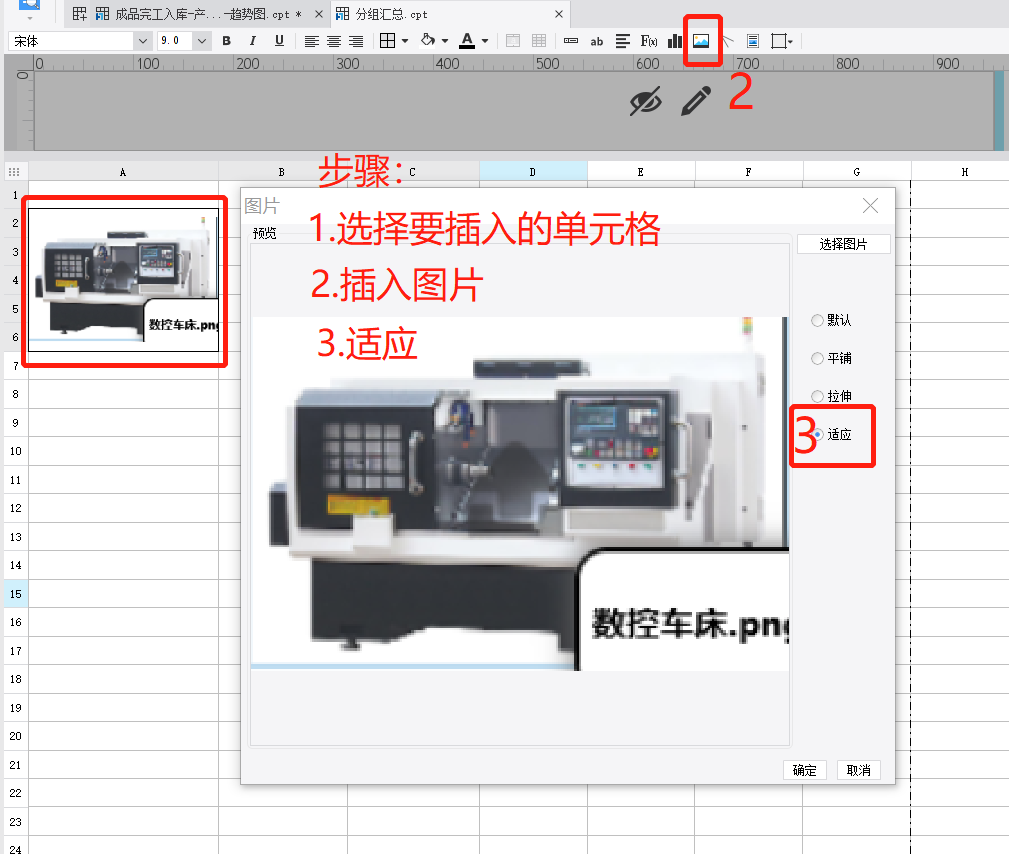Screen dimensions: 1009x854
Task: Choose the 拉伸 stretch radio option
Action: pyautogui.click(x=818, y=397)
